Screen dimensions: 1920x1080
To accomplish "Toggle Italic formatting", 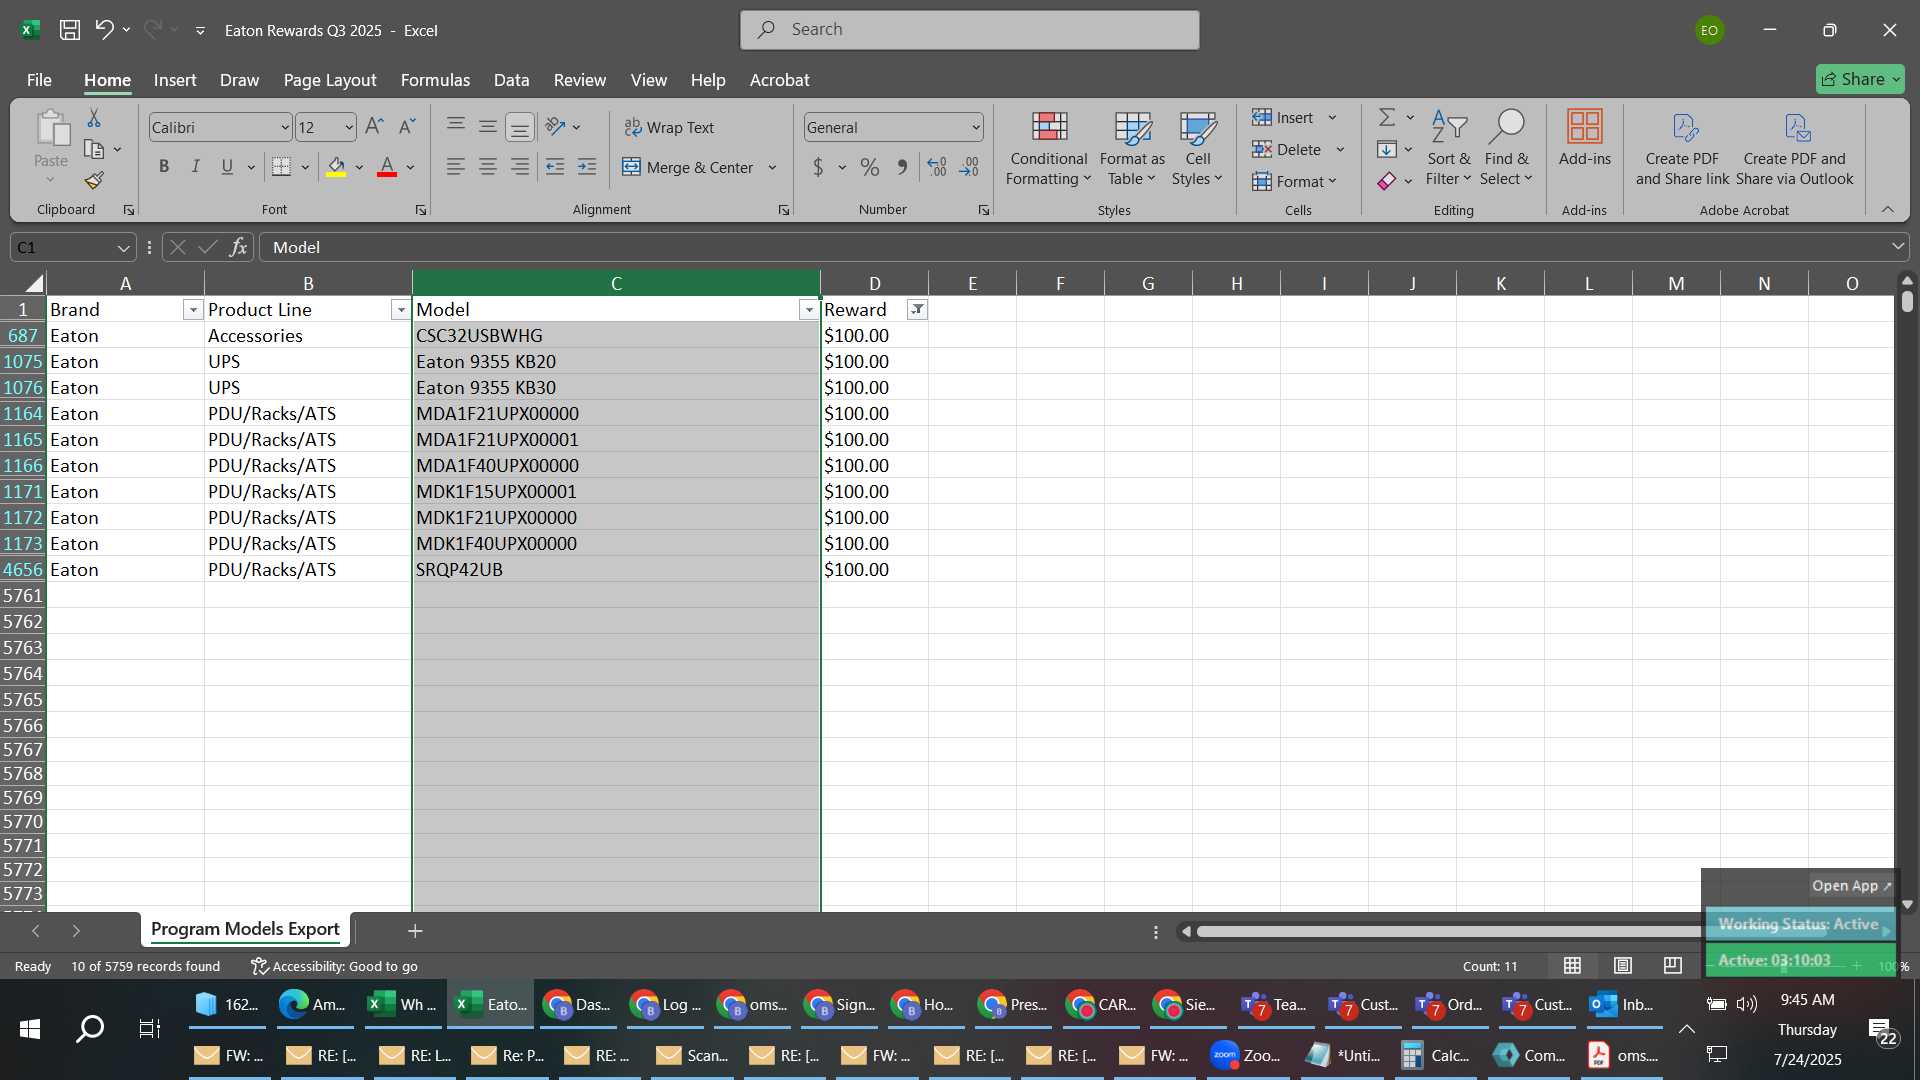I will 196,167.
